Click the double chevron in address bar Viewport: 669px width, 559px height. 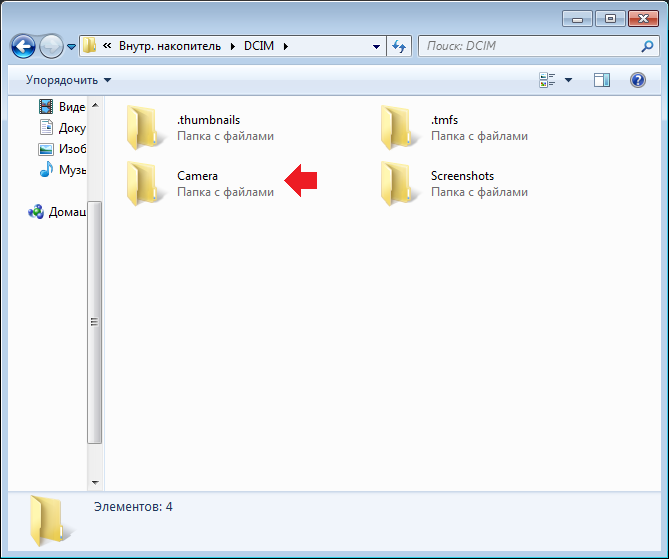[107, 46]
